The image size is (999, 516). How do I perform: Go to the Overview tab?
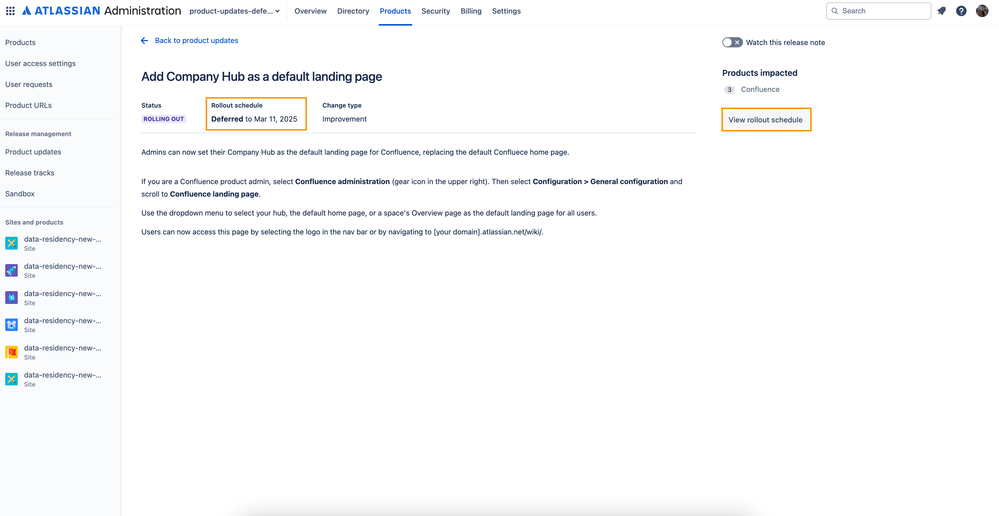310,11
